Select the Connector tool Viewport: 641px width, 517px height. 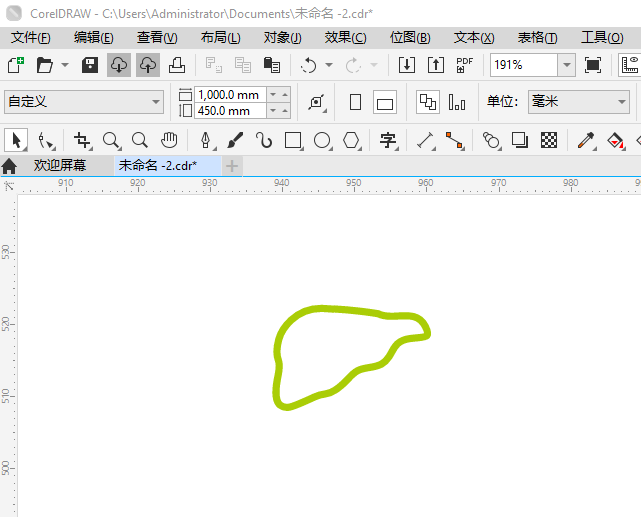point(454,140)
